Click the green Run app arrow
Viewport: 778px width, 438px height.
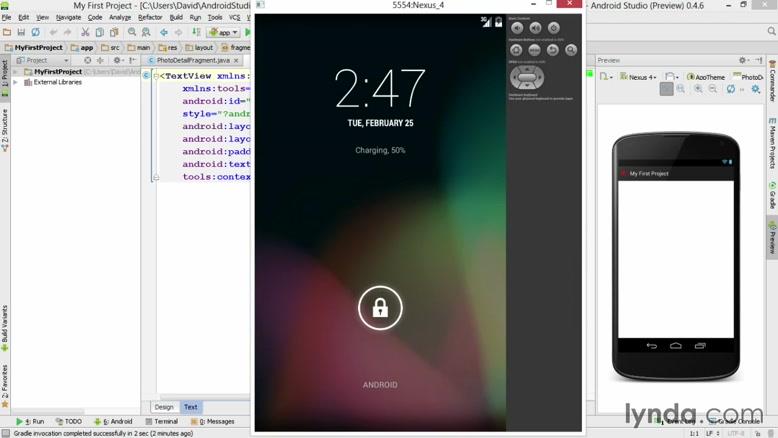(x=248, y=32)
